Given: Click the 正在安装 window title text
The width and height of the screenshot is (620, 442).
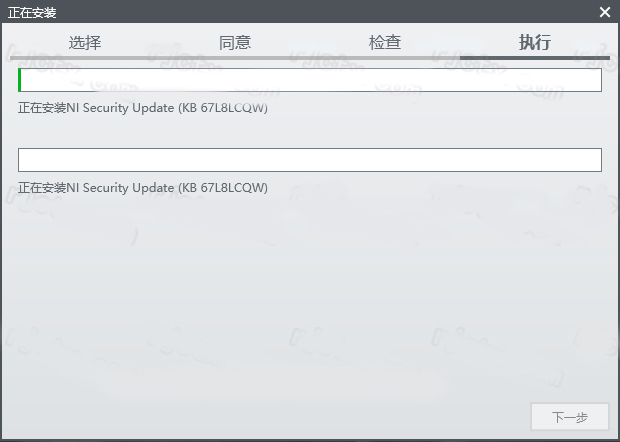Looking at the screenshot, I should pos(32,12).
